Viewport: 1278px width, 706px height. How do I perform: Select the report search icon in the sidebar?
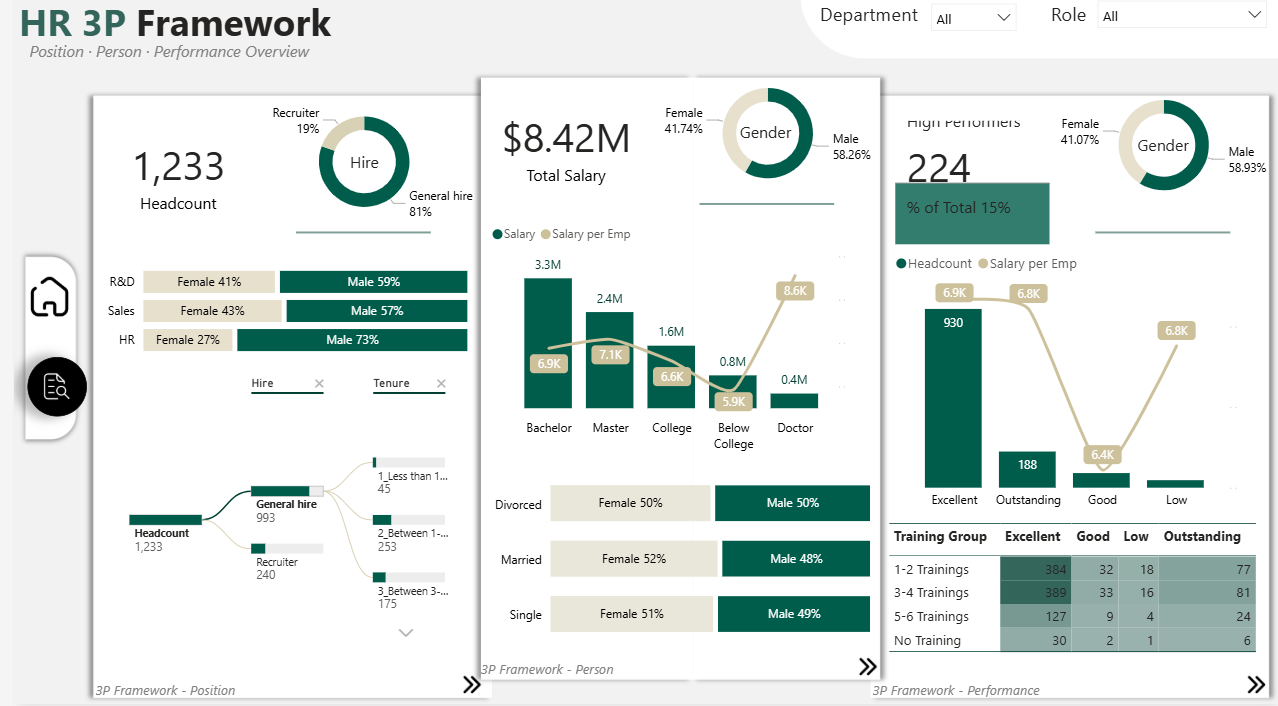coord(55,386)
